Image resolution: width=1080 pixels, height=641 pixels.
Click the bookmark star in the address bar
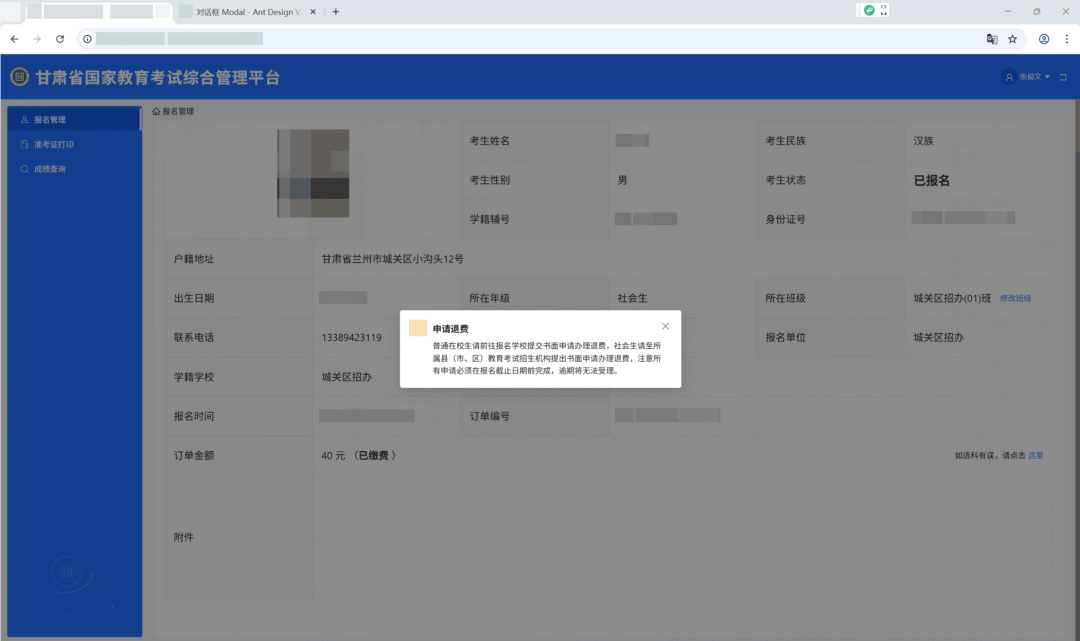click(1012, 39)
